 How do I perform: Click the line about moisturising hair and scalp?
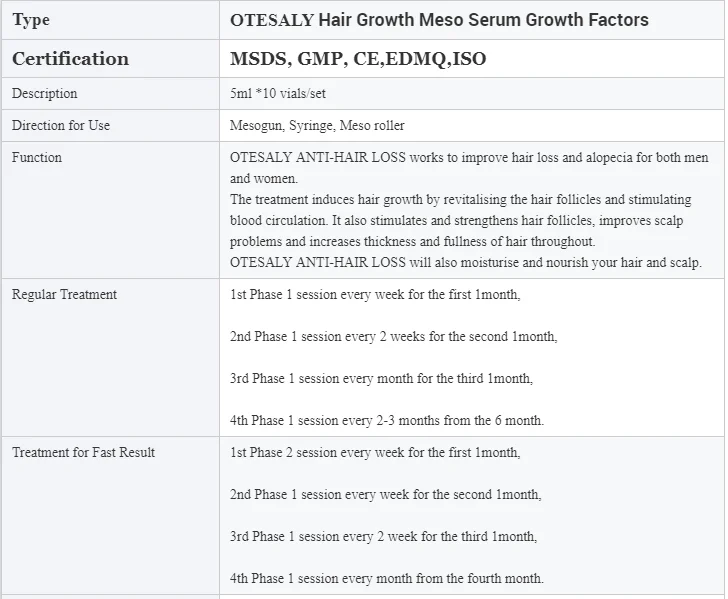click(465, 264)
